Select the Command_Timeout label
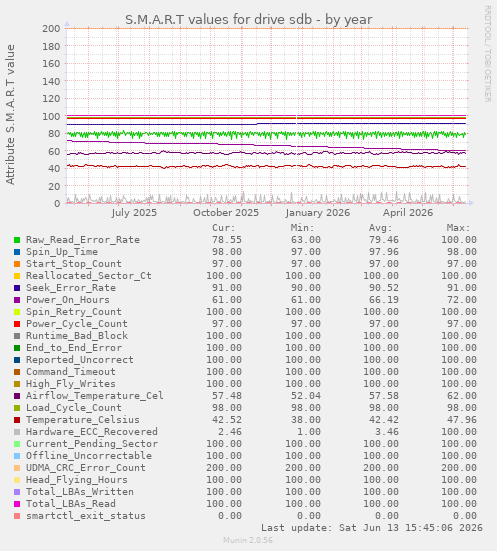The width and height of the screenshot is (497, 551). point(71,372)
